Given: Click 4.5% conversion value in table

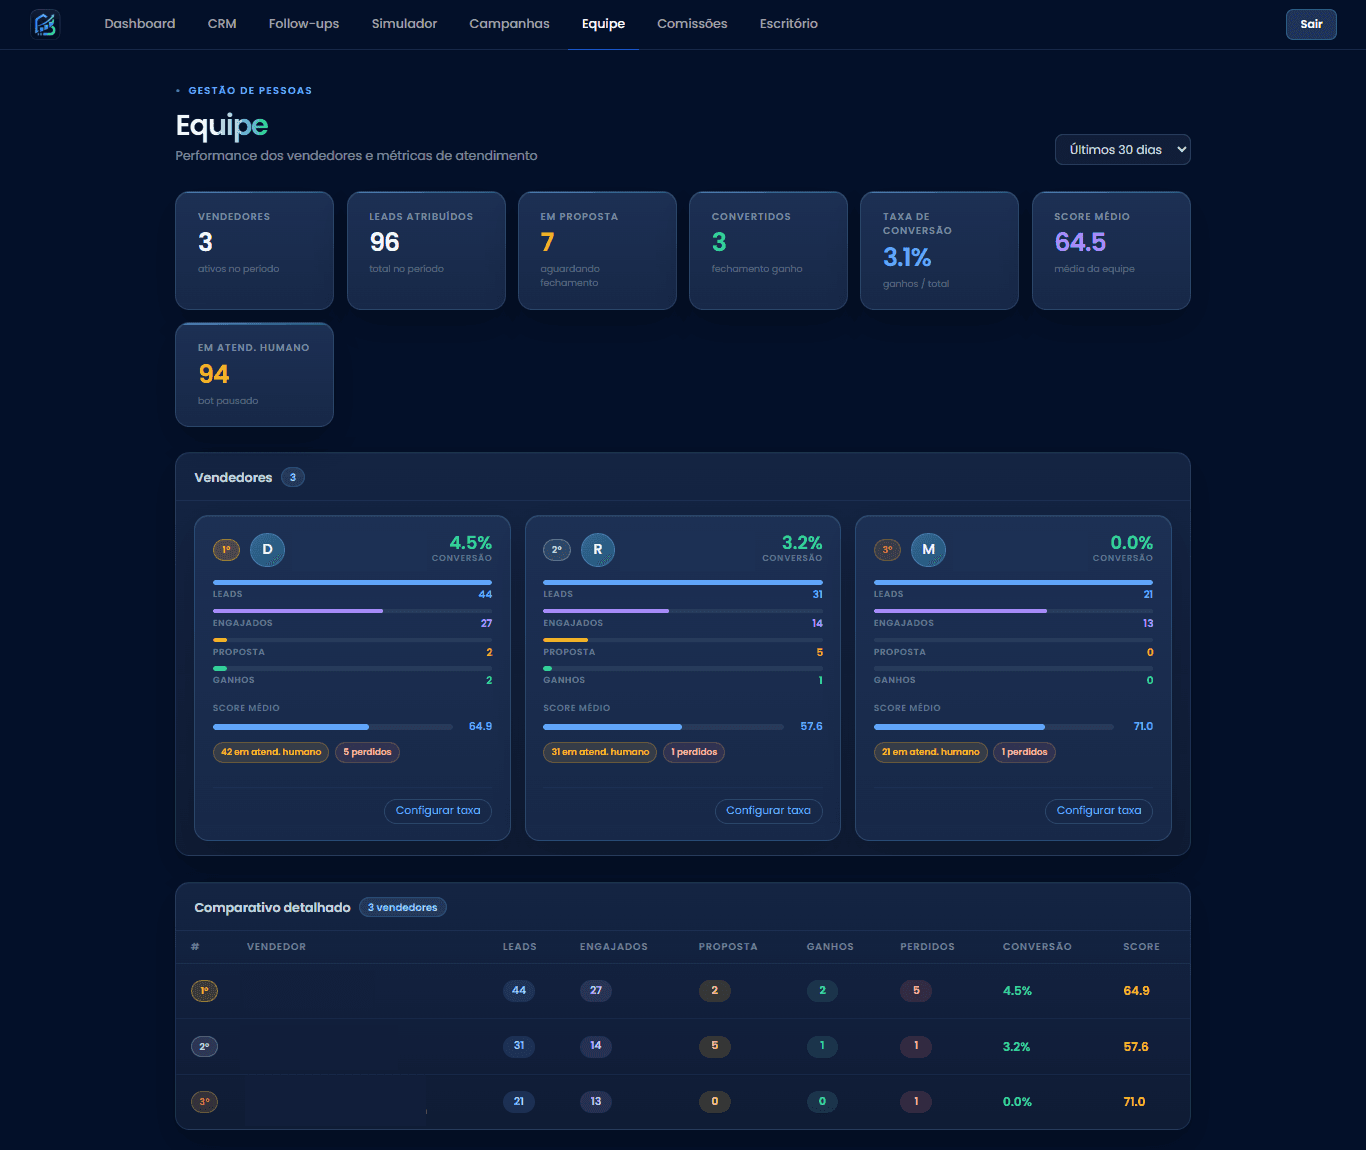Looking at the screenshot, I should tap(1017, 991).
